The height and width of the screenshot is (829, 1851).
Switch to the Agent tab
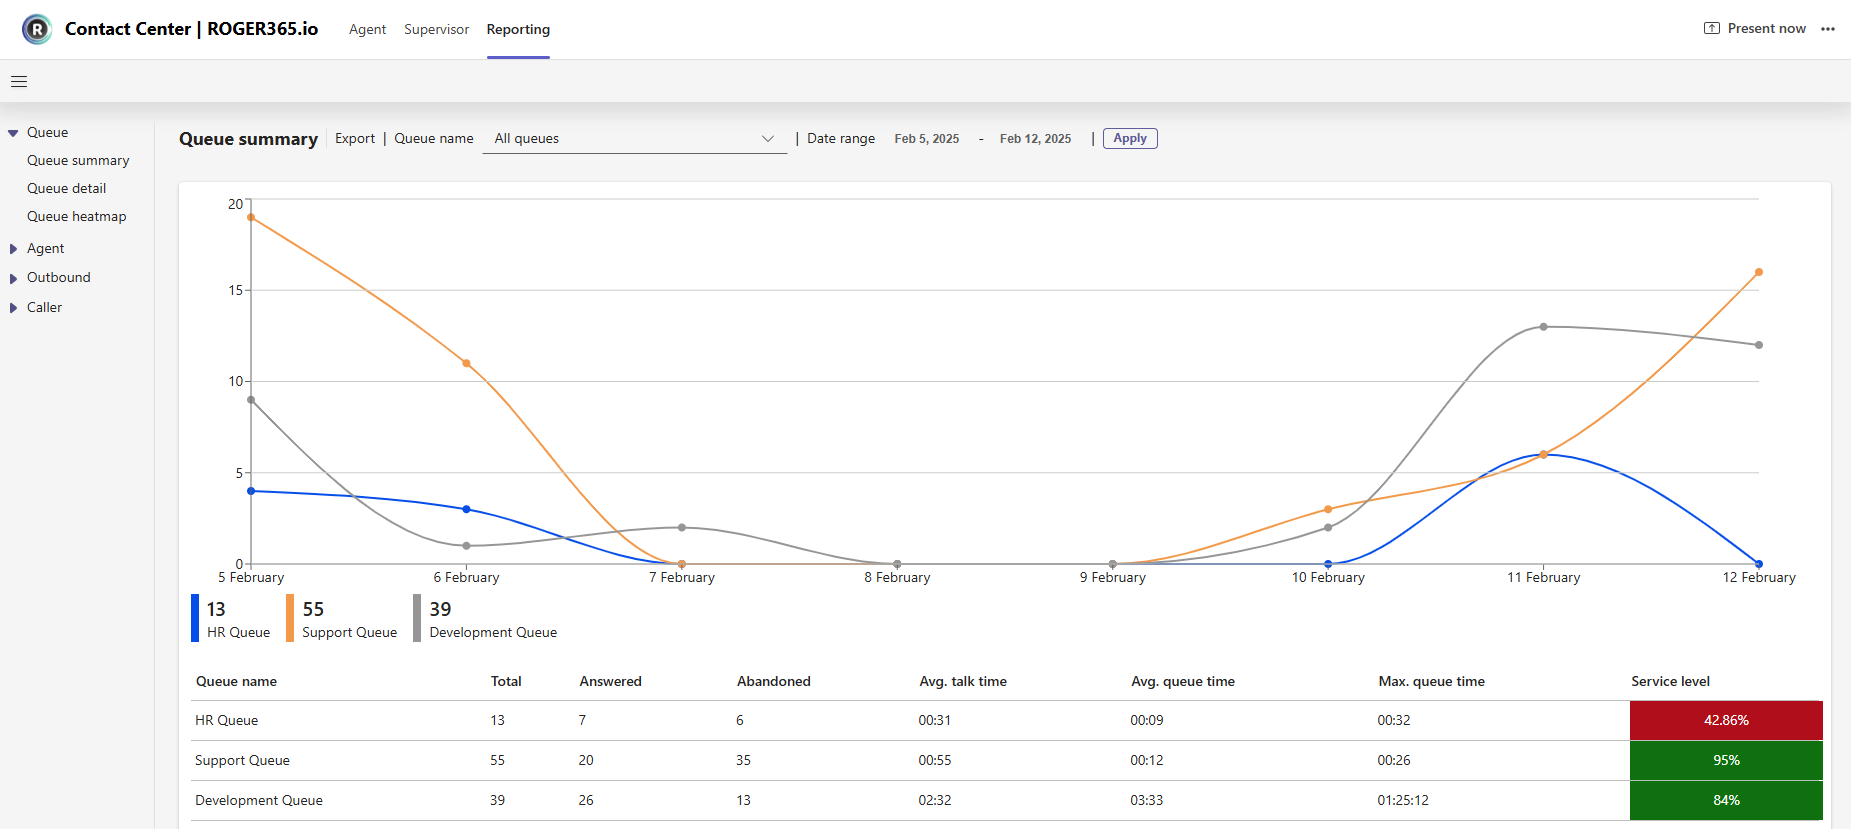tap(367, 29)
